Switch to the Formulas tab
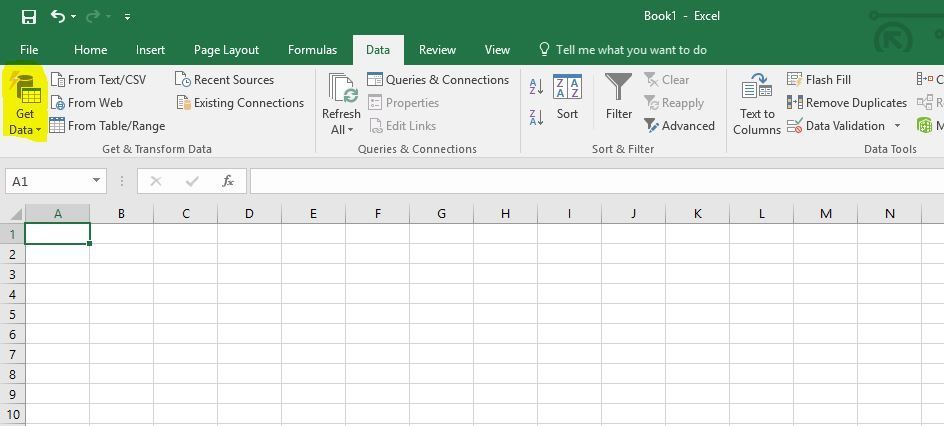Viewport: 944px width, 426px height. click(312, 50)
